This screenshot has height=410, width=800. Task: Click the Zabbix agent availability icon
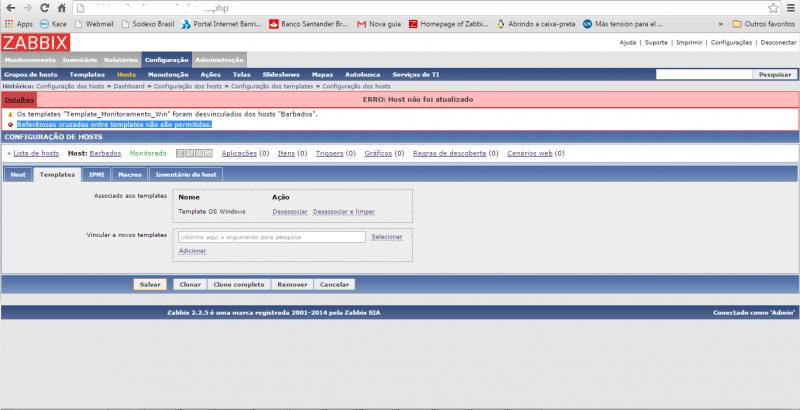[180, 153]
